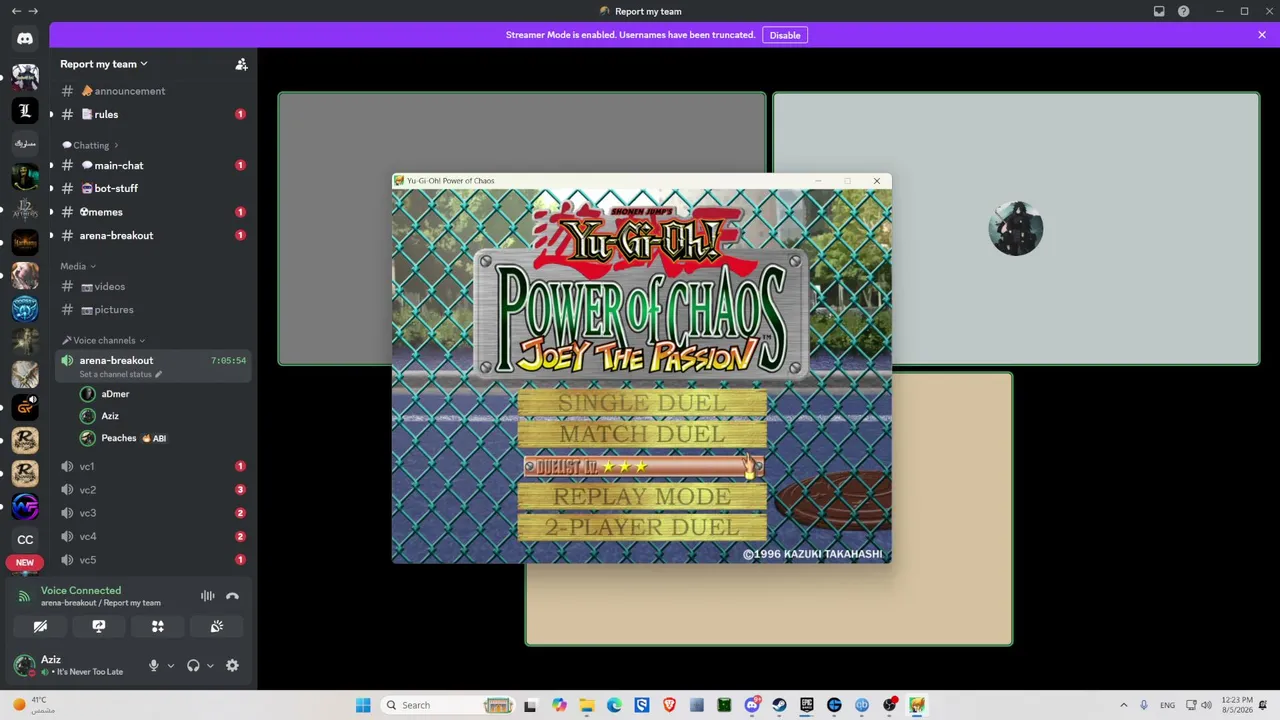Collapse the Media category
1280x720 pixels.
pos(78,266)
